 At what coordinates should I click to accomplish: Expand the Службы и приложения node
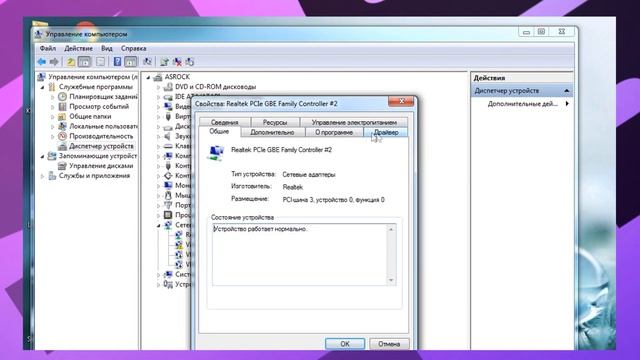coord(42,176)
